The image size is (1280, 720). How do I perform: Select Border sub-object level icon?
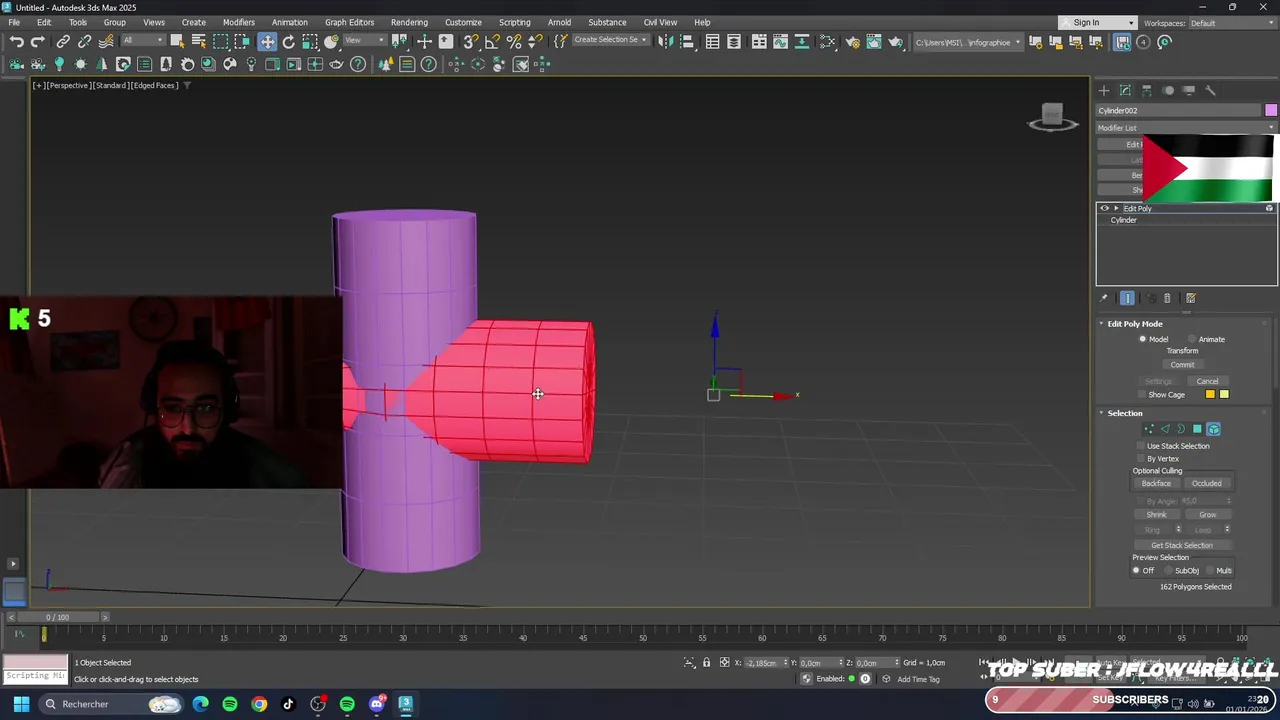(1181, 429)
